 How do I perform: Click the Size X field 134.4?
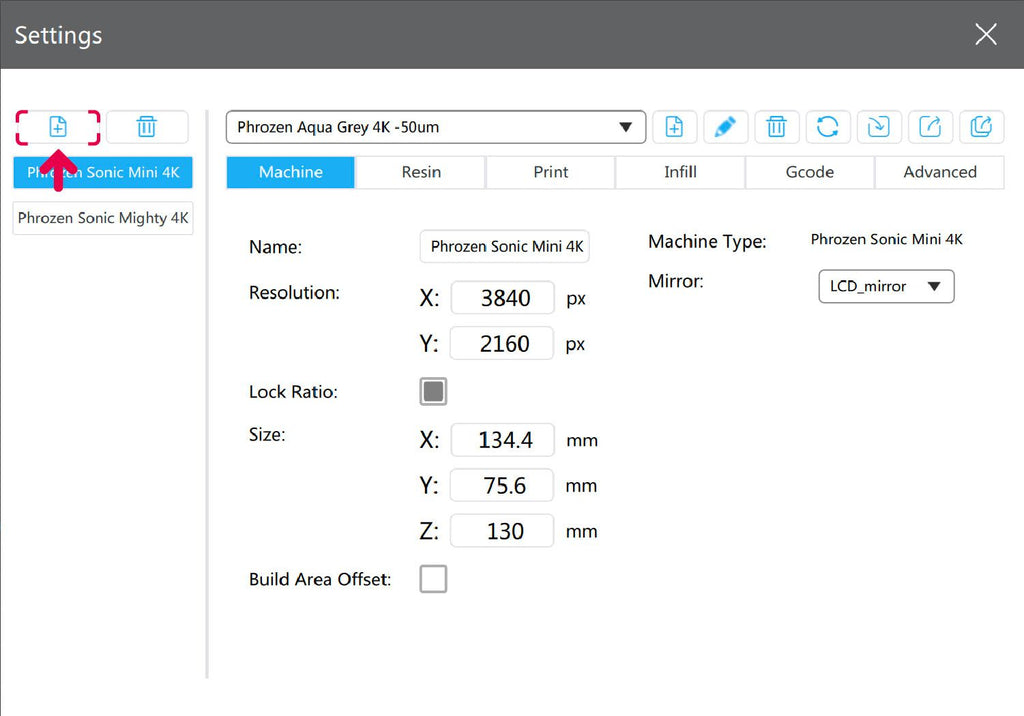tap(503, 440)
